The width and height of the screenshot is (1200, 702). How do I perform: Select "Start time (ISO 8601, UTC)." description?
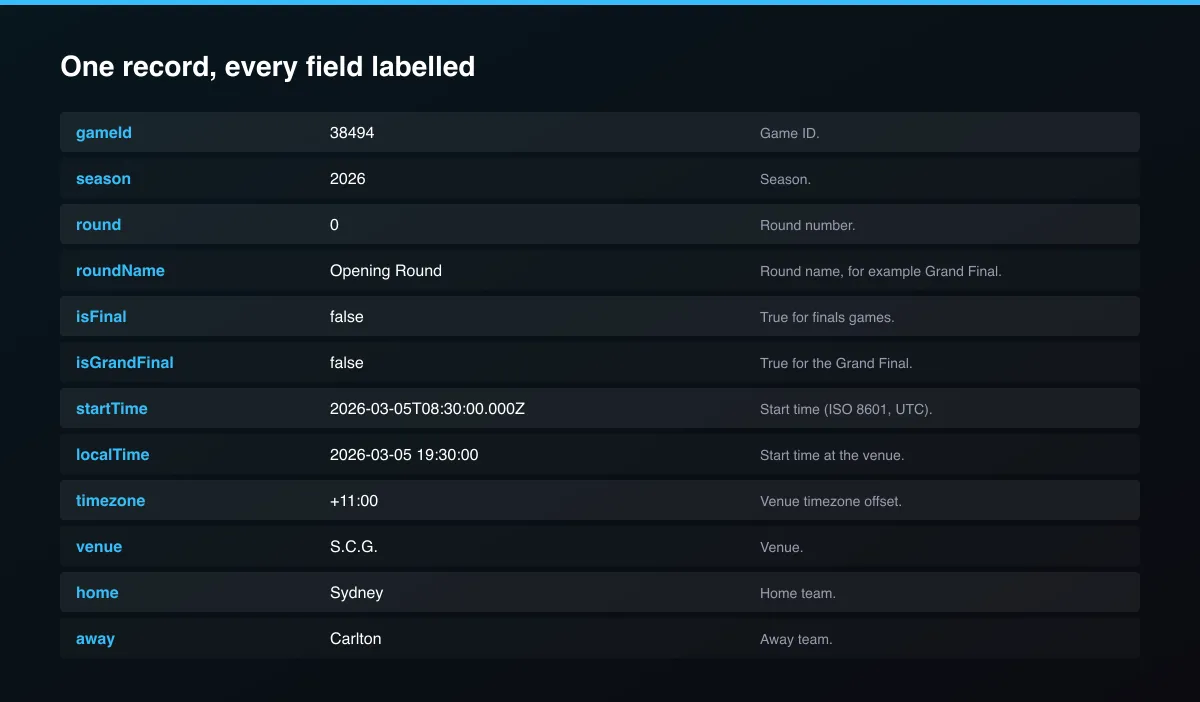click(846, 409)
